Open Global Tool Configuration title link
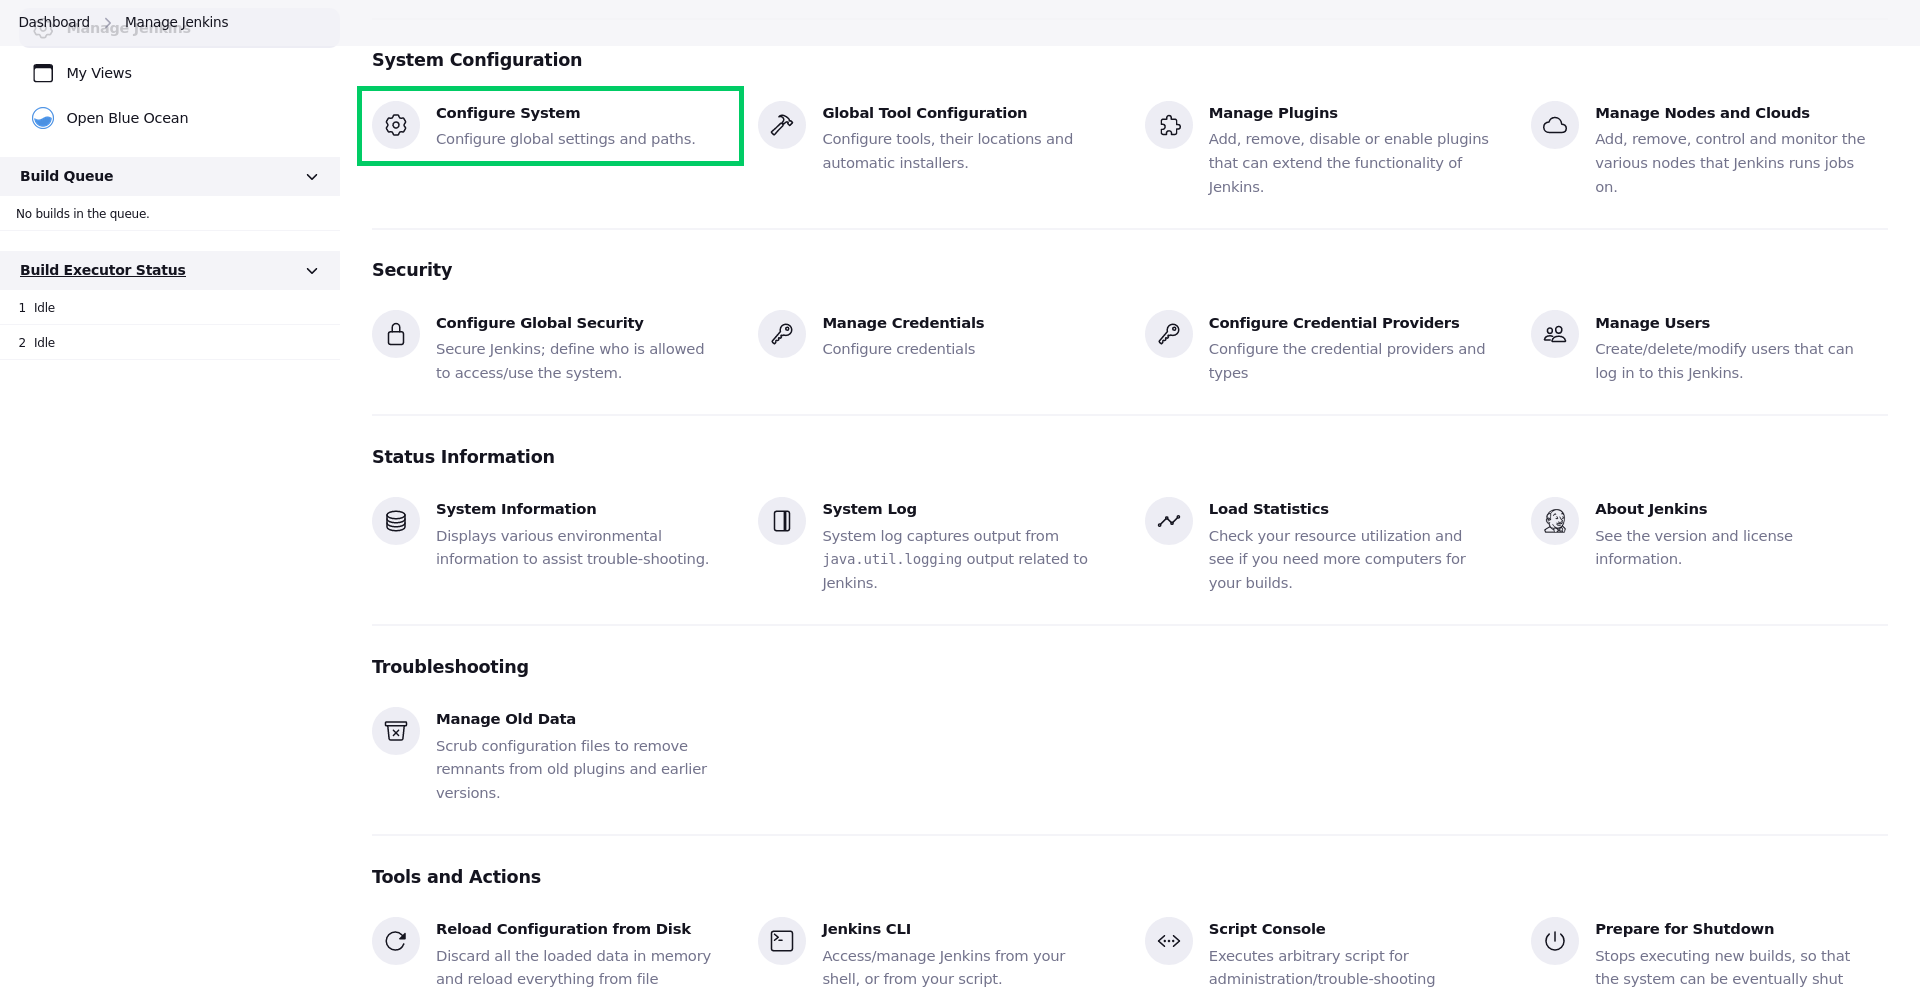 (x=925, y=113)
